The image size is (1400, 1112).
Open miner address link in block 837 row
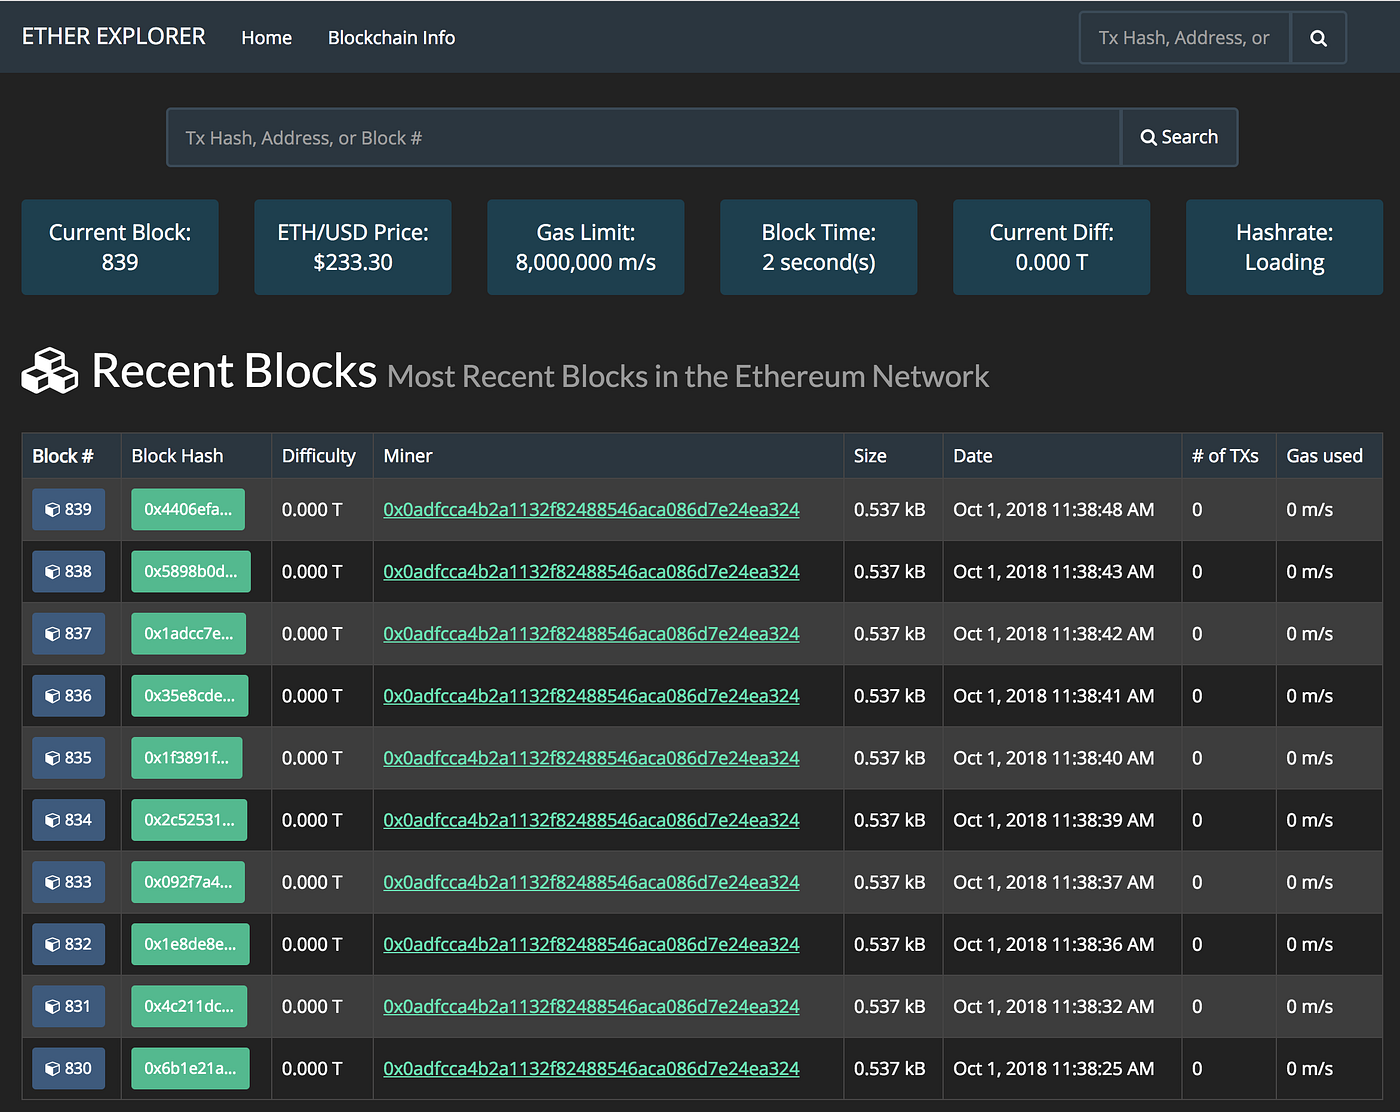click(x=591, y=634)
